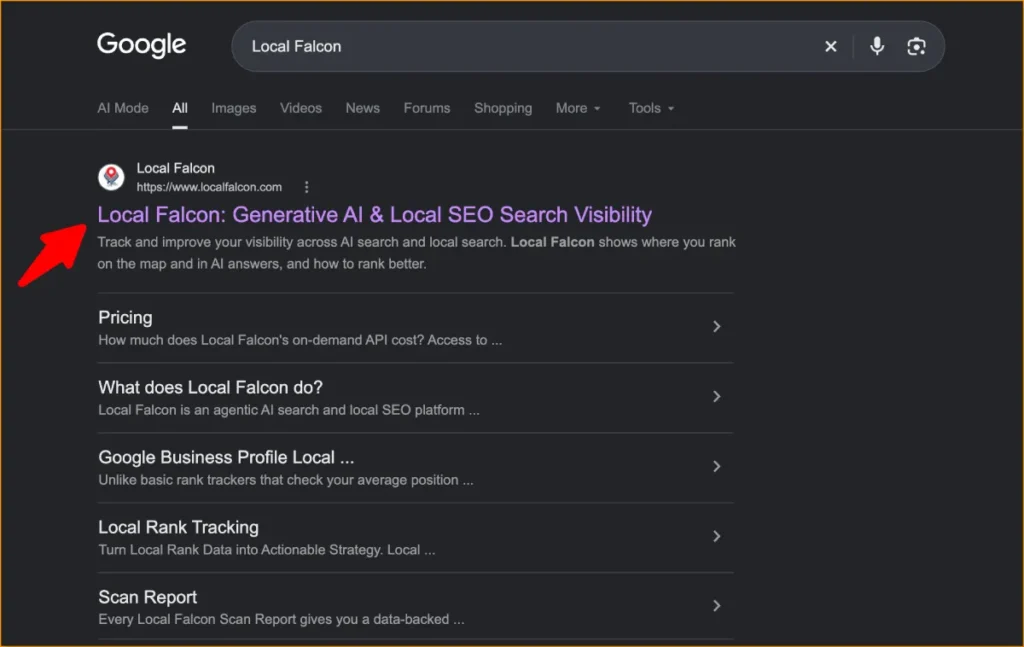Click the chevron on the Scan Report row
Image resolution: width=1024 pixels, height=647 pixels.
(x=716, y=606)
